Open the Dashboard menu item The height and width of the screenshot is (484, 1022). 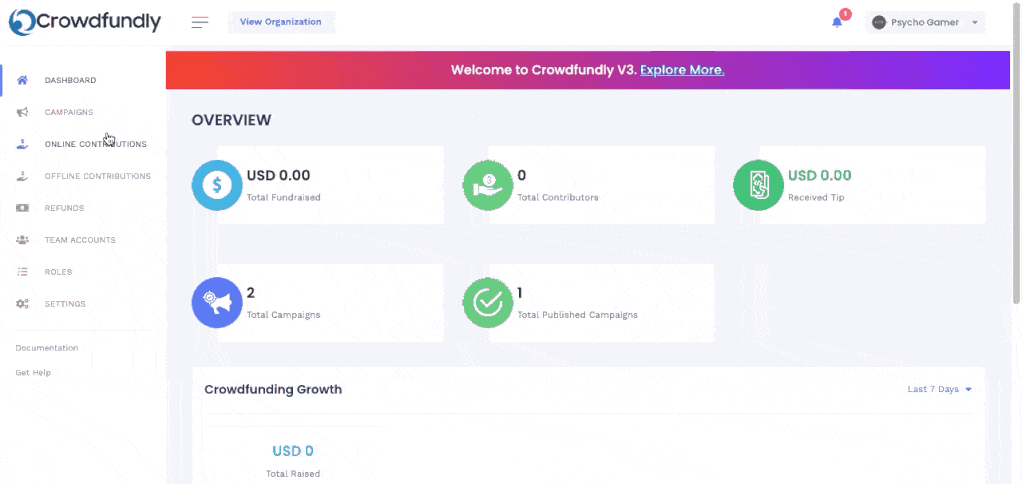click(70, 80)
